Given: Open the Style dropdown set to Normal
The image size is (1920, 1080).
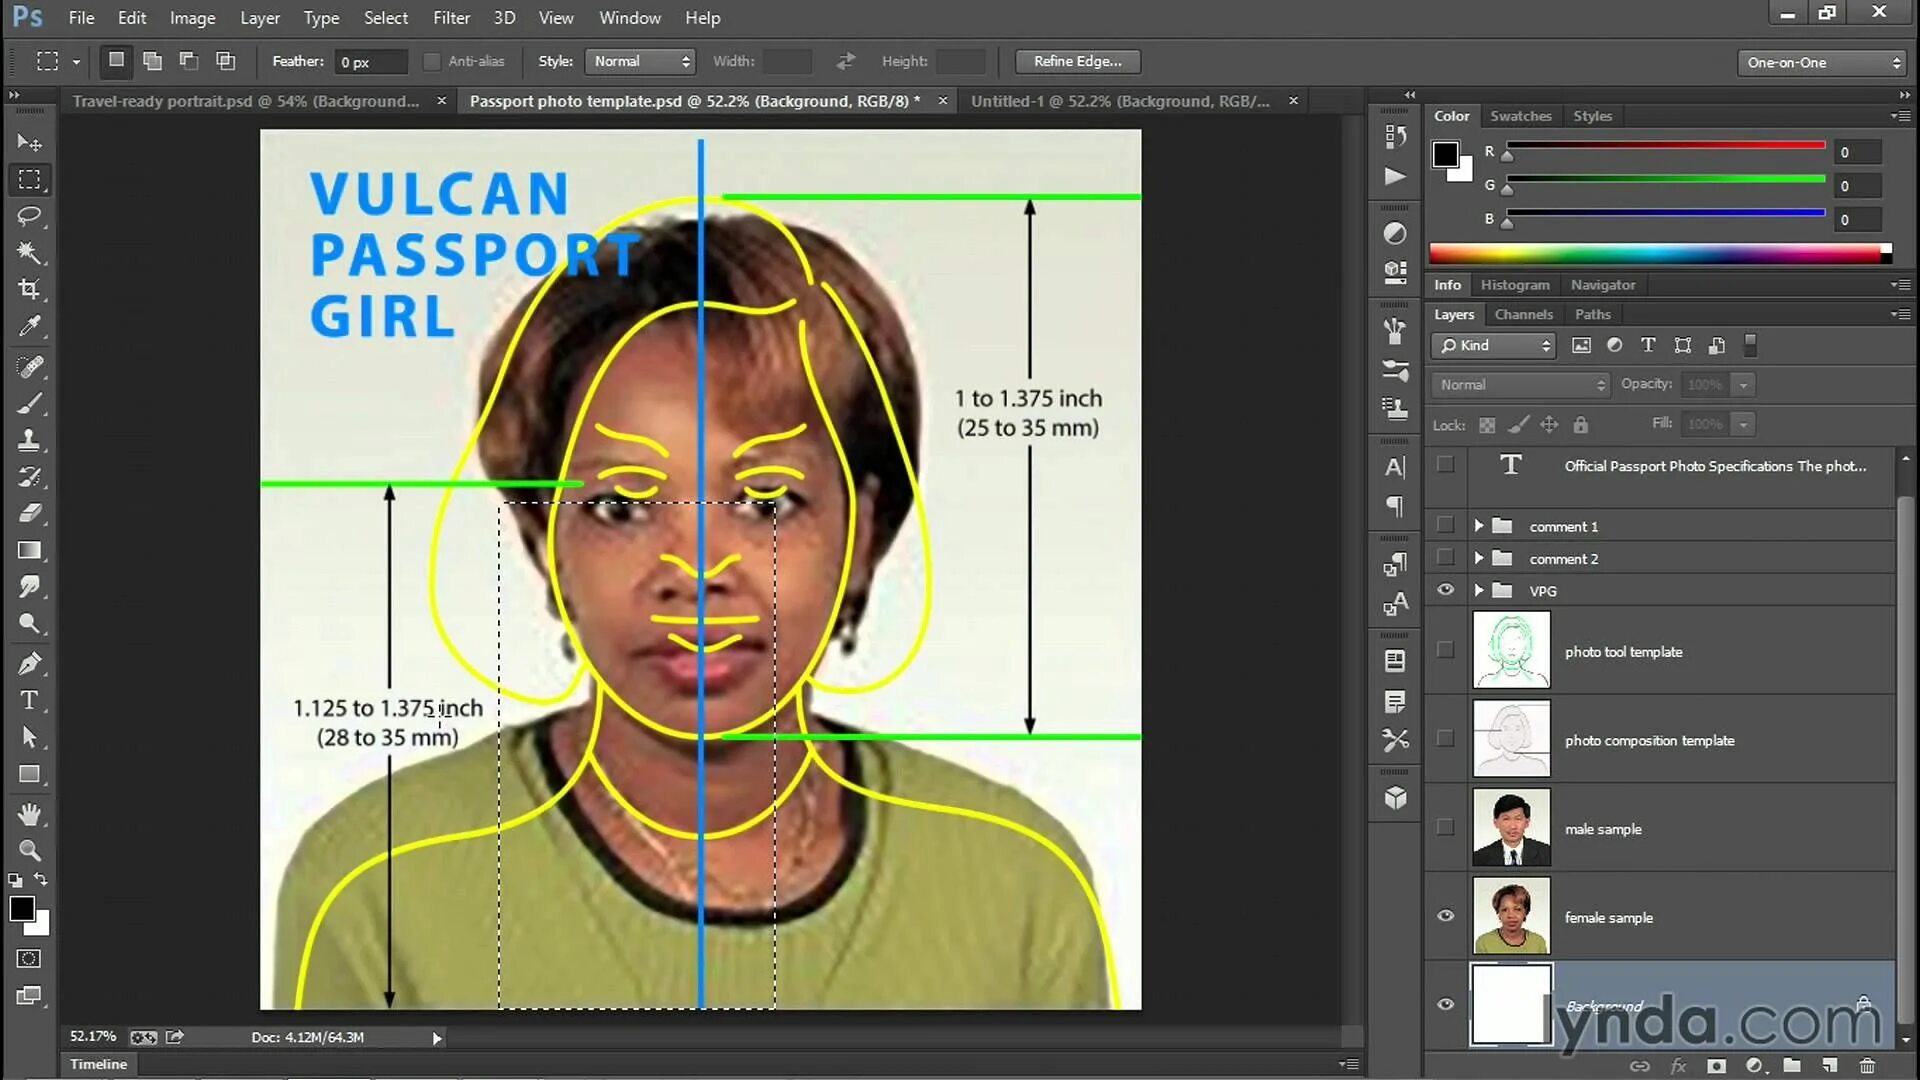Looking at the screenshot, I should [x=640, y=62].
